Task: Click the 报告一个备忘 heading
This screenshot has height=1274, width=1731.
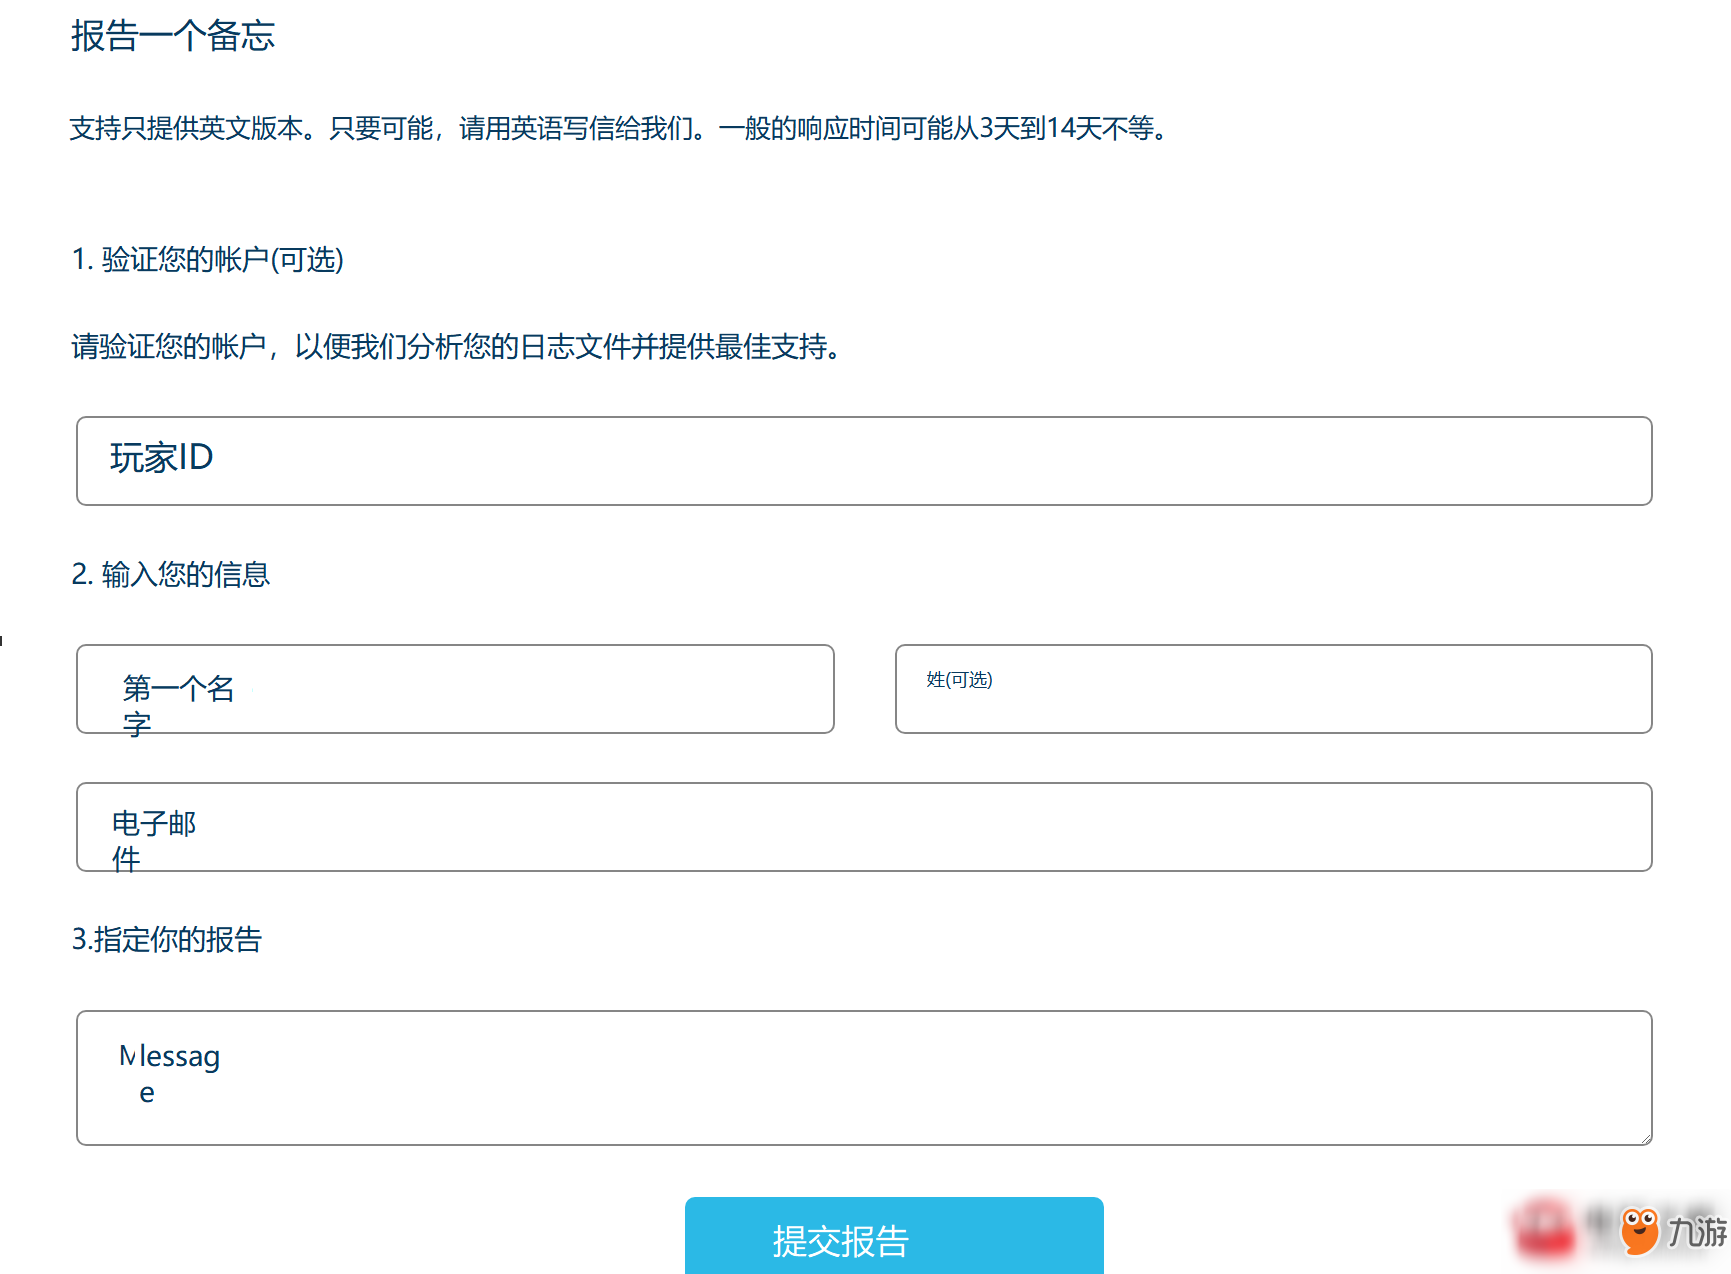Action: tap(173, 36)
